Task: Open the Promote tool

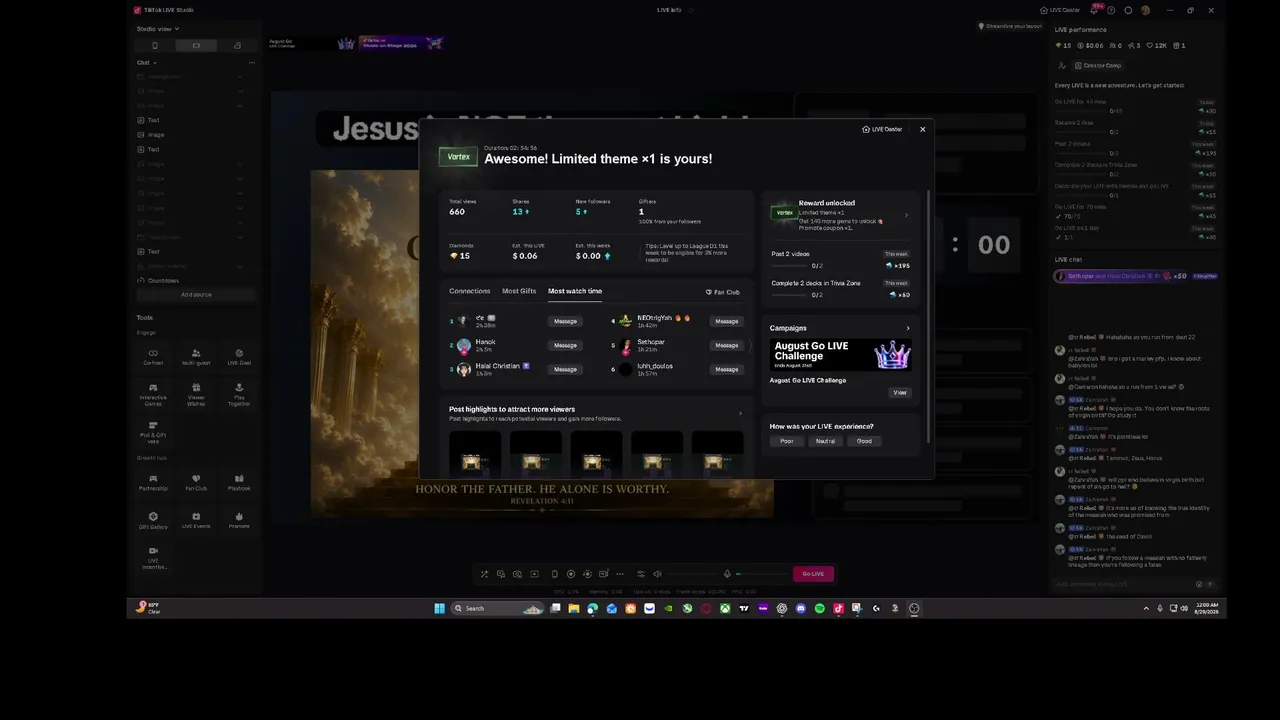Action: tap(239, 520)
